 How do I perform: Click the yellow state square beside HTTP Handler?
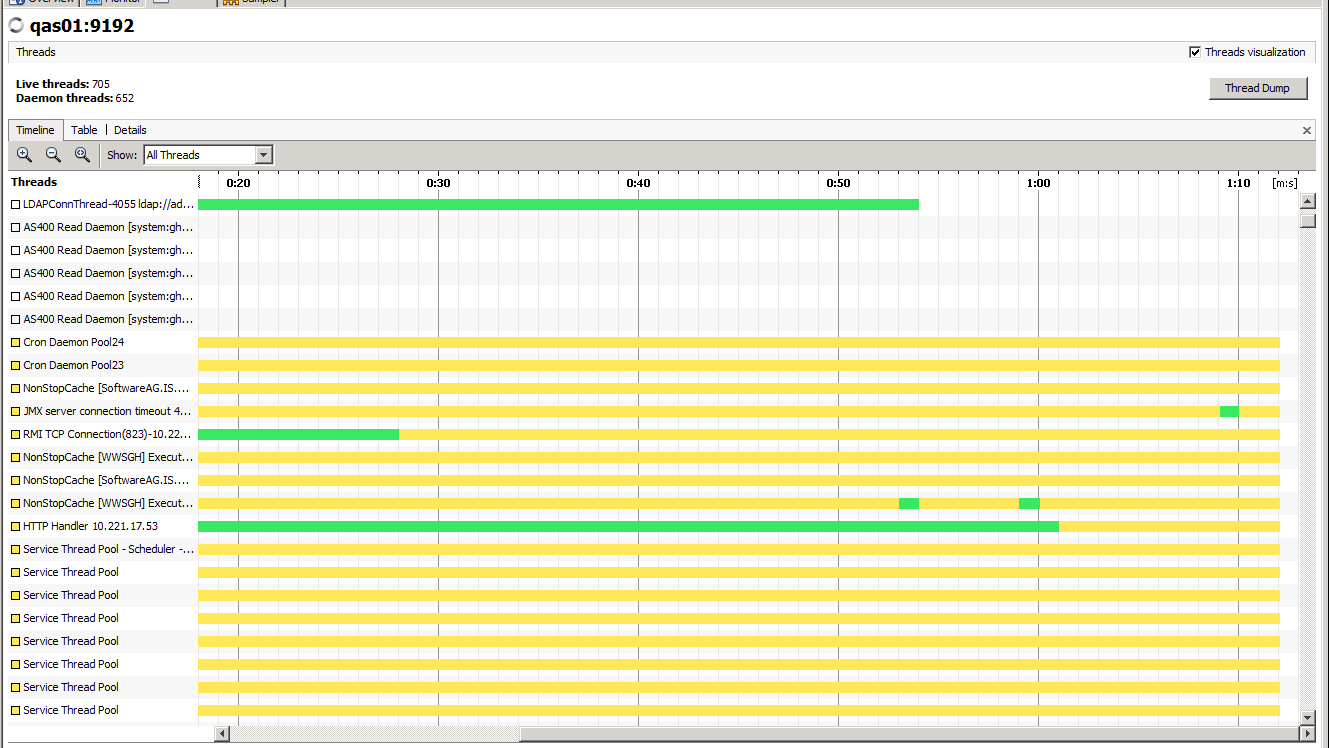pos(15,526)
